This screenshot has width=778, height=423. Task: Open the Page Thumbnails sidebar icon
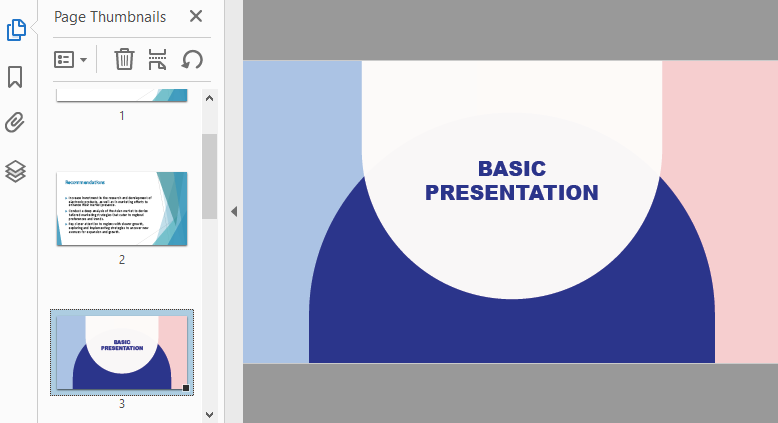pos(16,30)
